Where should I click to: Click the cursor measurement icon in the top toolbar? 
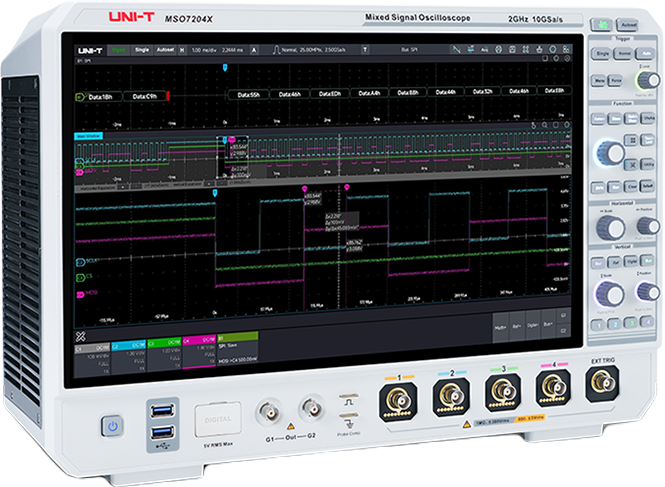coord(456,50)
